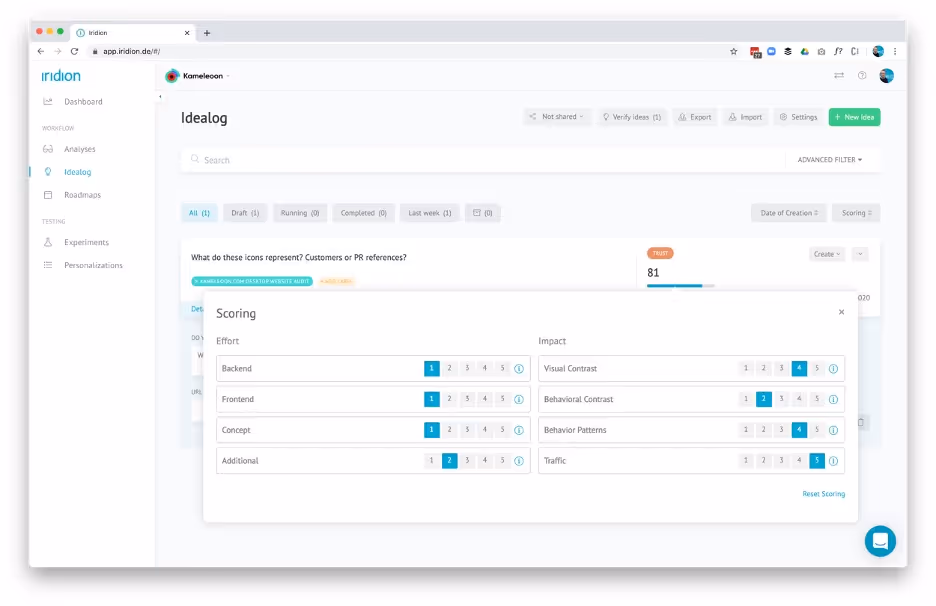This screenshot has height=606, width=936.
Task: Reload the browser page
Action: coord(75,51)
